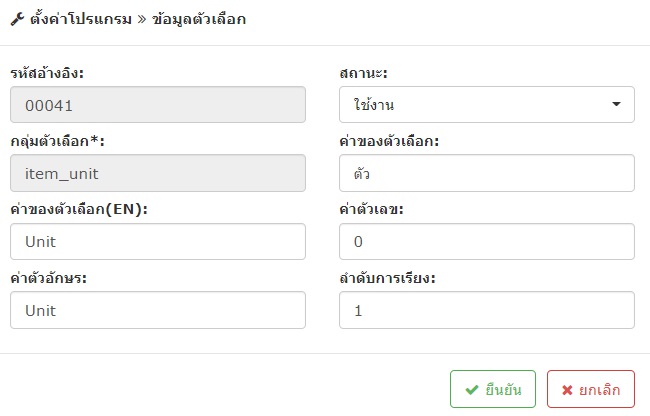650x416 pixels.
Task: Click the wrench settings icon in header
Action: pyautogui.click(x=17, y=19)
